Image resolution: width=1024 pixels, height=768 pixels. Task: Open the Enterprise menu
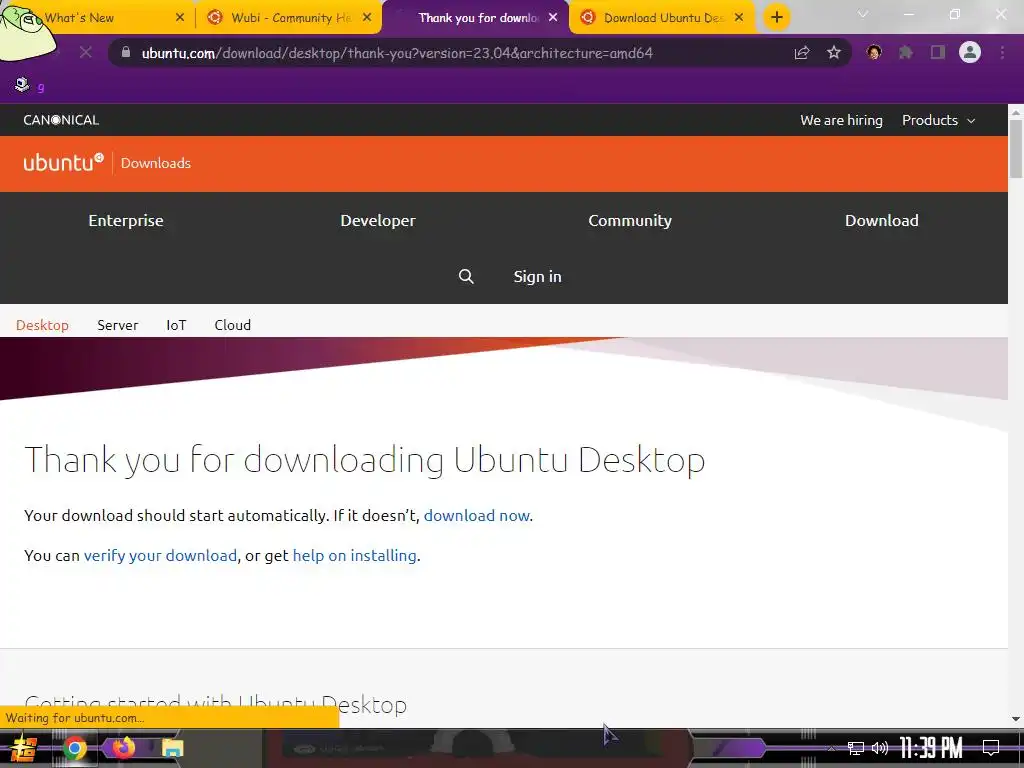coord(126,220)
